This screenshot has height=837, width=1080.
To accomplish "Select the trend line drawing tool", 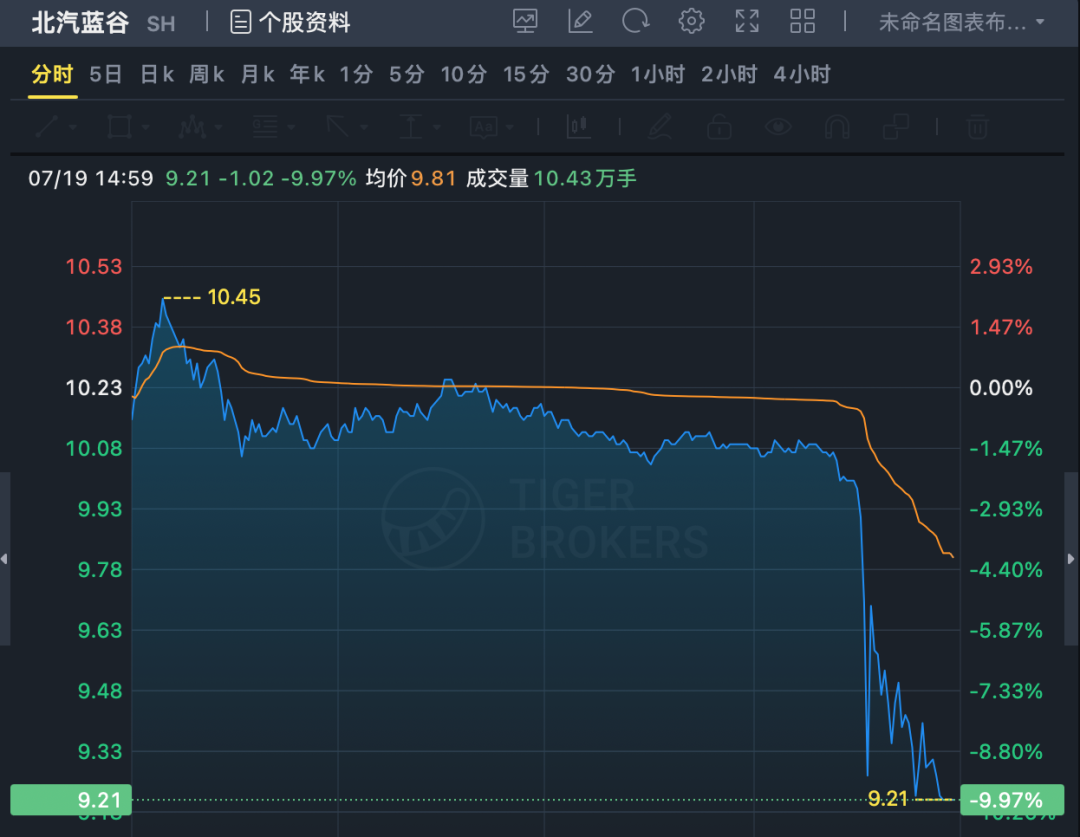I will [47, 127].
